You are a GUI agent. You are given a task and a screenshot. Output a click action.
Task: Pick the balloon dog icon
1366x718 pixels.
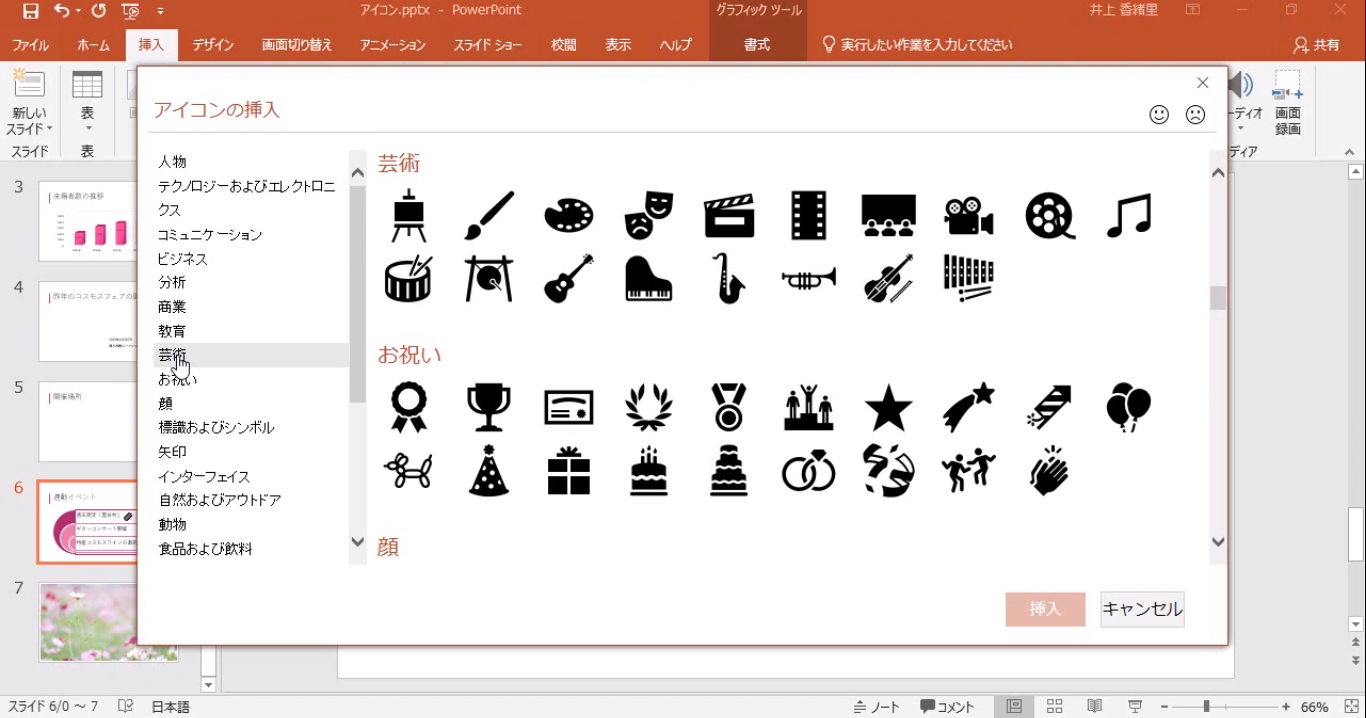pyautogui.click(x=408, y=471)
